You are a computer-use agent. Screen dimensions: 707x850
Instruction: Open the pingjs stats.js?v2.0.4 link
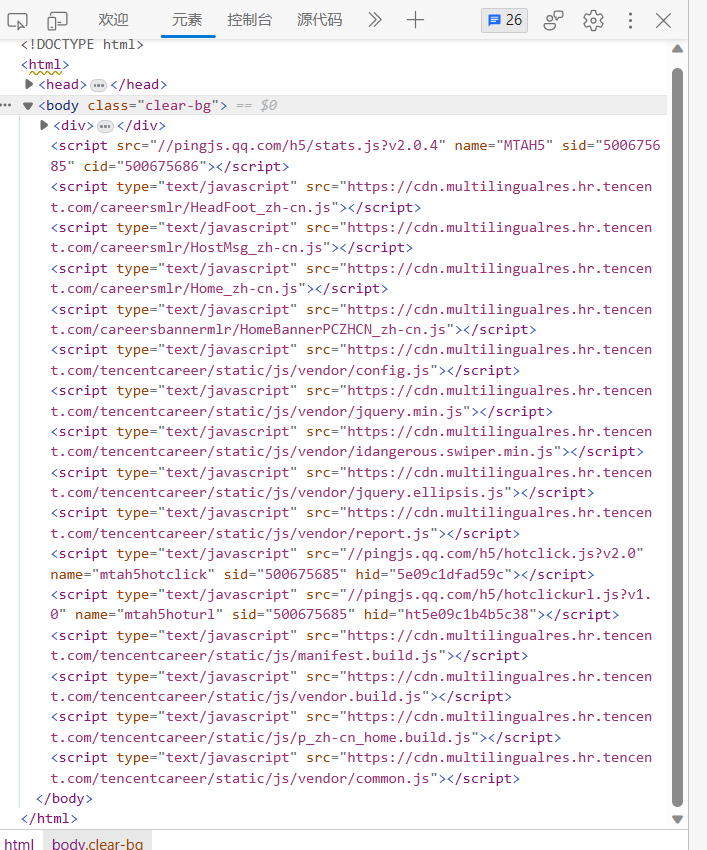[298, 145]
